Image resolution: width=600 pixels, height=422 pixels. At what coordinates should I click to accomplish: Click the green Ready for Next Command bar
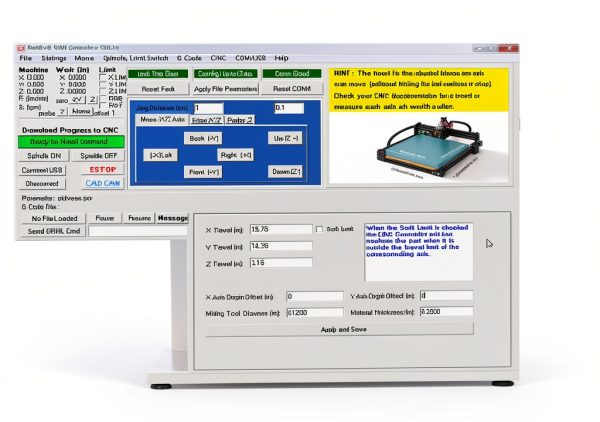click(71, 142)
